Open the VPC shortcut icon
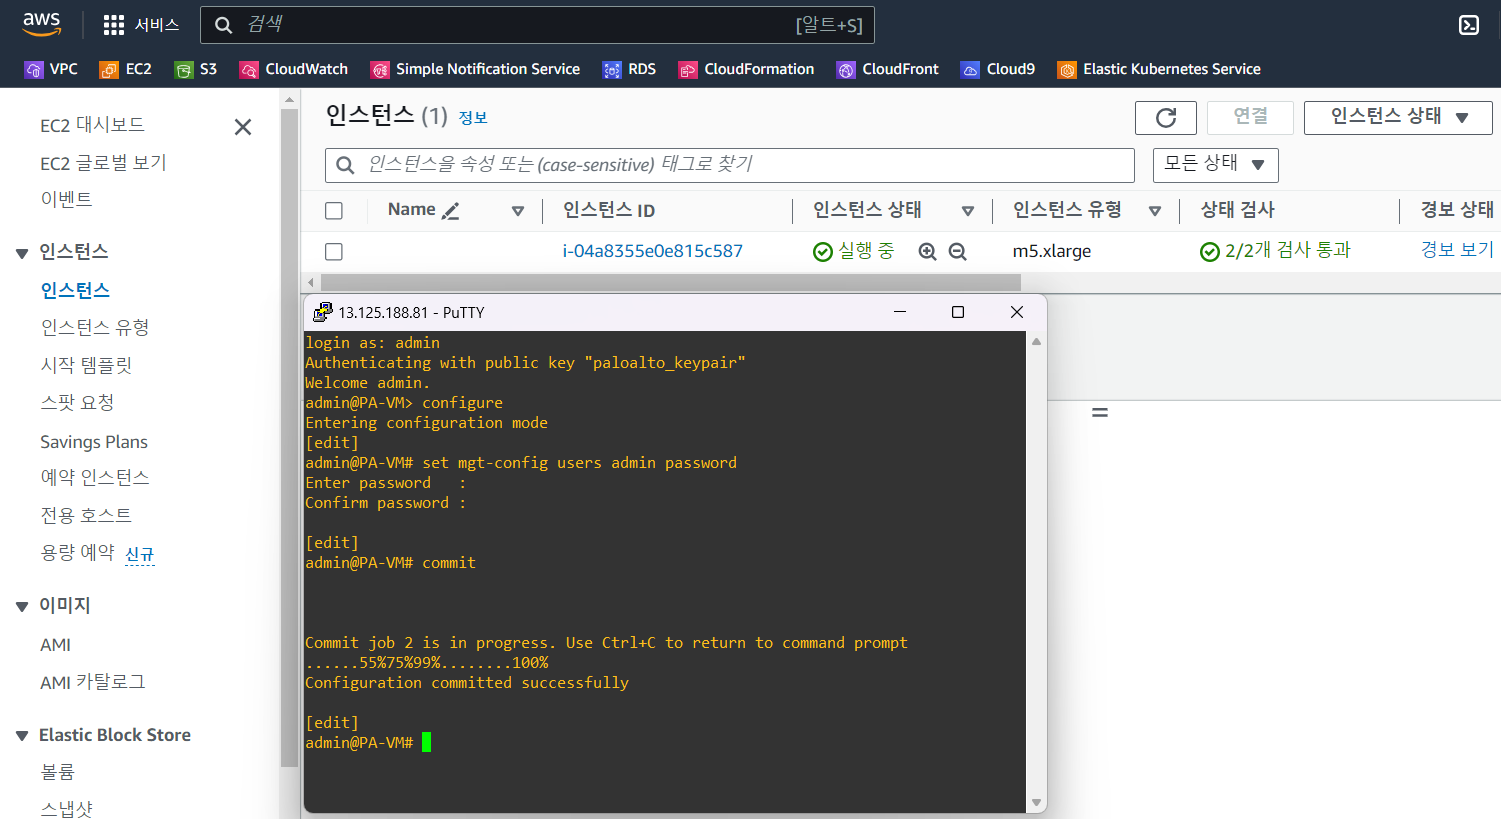Screen dimensions: 1501x819 tap(34, 70)
